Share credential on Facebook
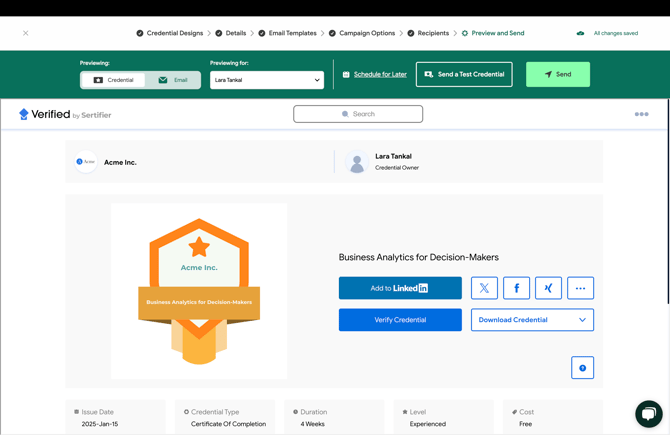The width and height of the screenshot is (670, 435). (516, 288)
